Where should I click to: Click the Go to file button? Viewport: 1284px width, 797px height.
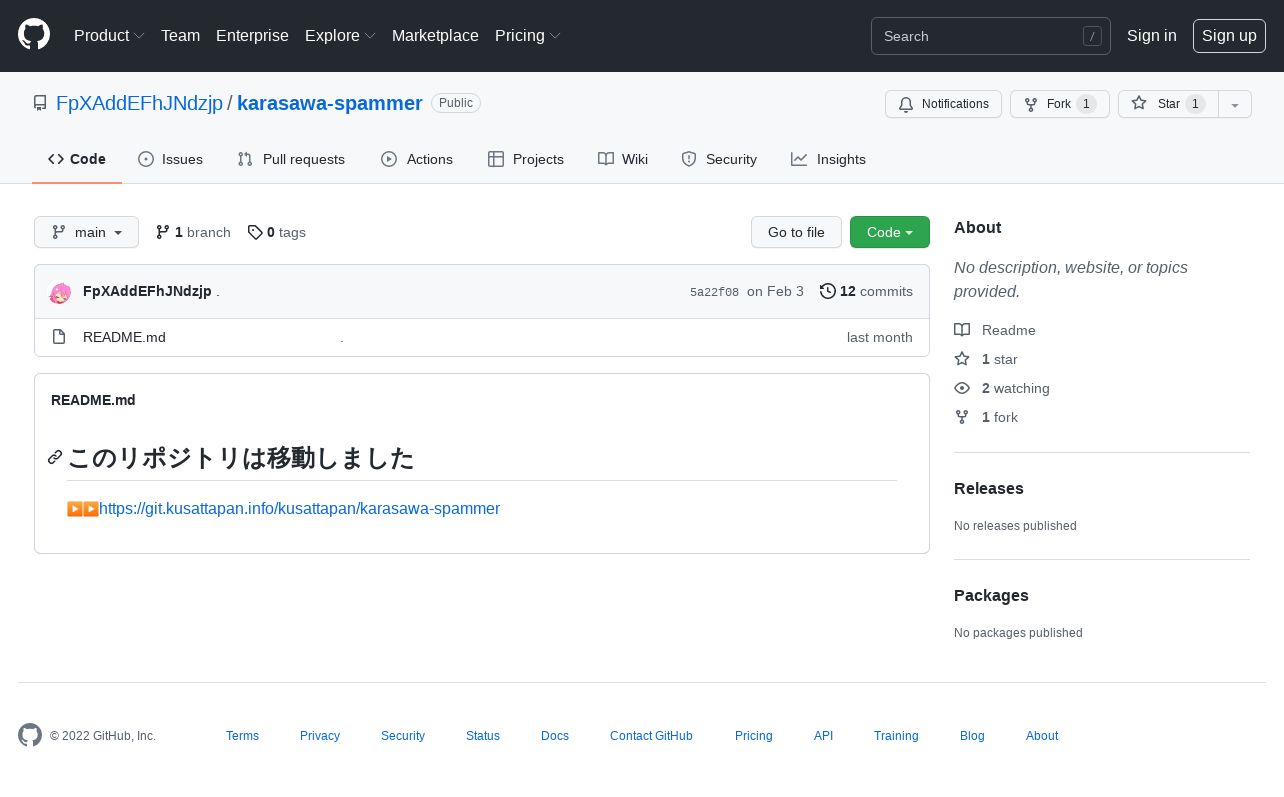point(796,232)
